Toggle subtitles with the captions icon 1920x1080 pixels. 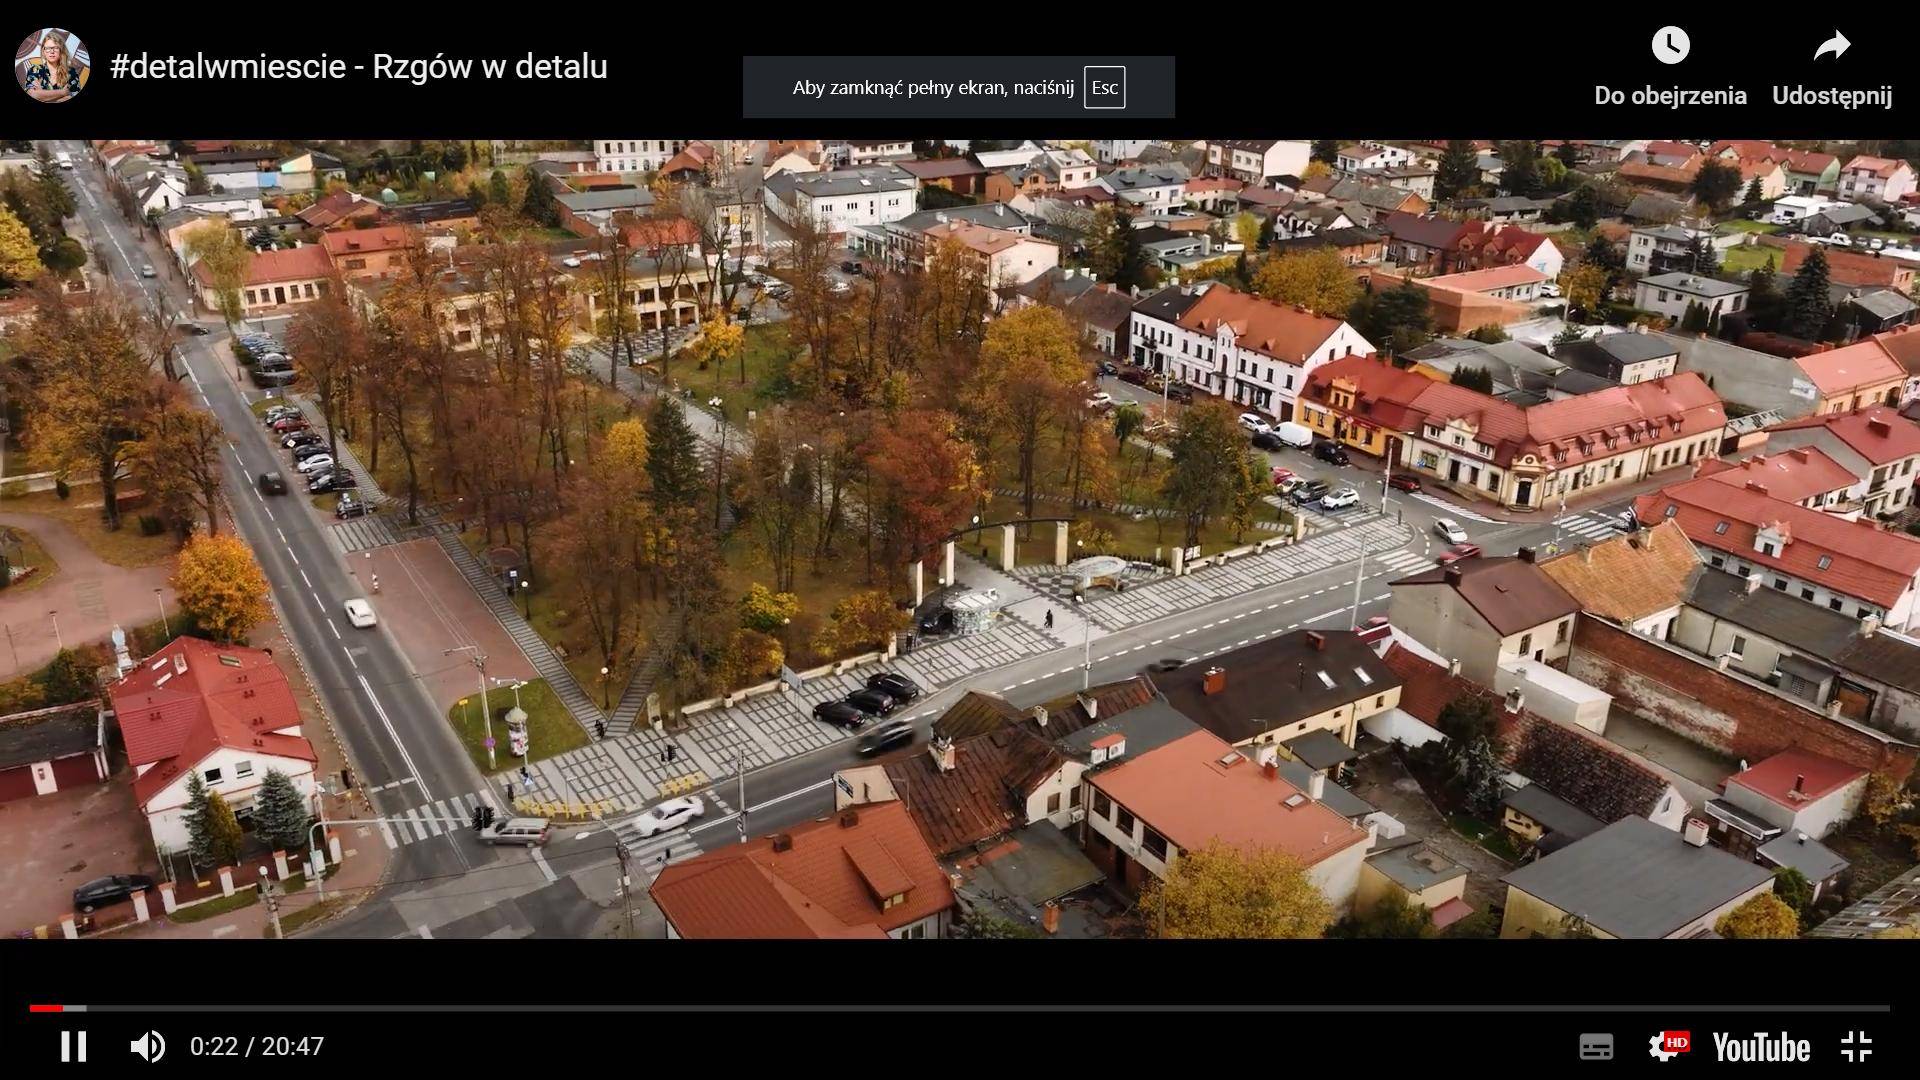tap(1596, 1047)
